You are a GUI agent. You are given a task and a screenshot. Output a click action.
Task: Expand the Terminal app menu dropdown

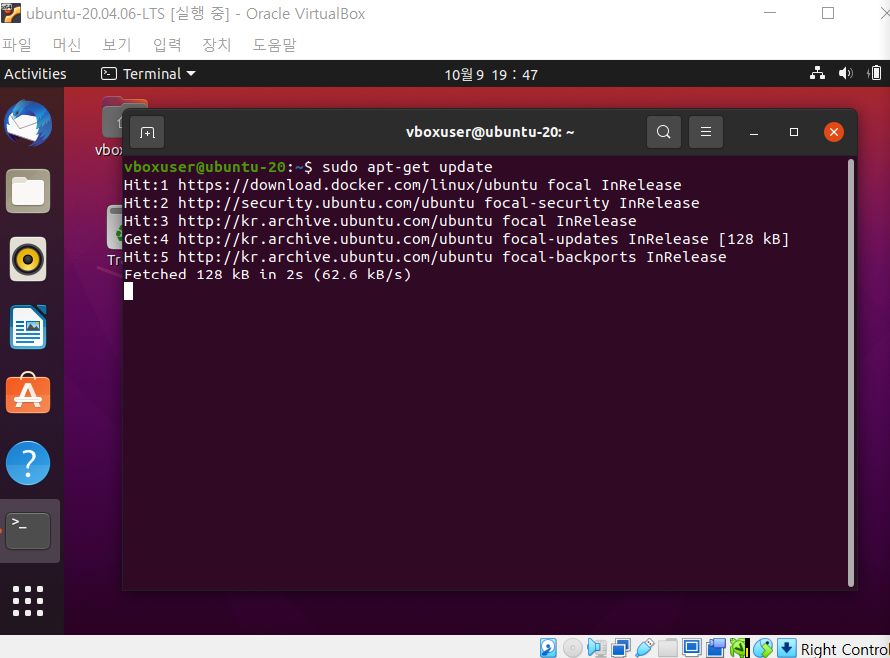click(148, 74)
